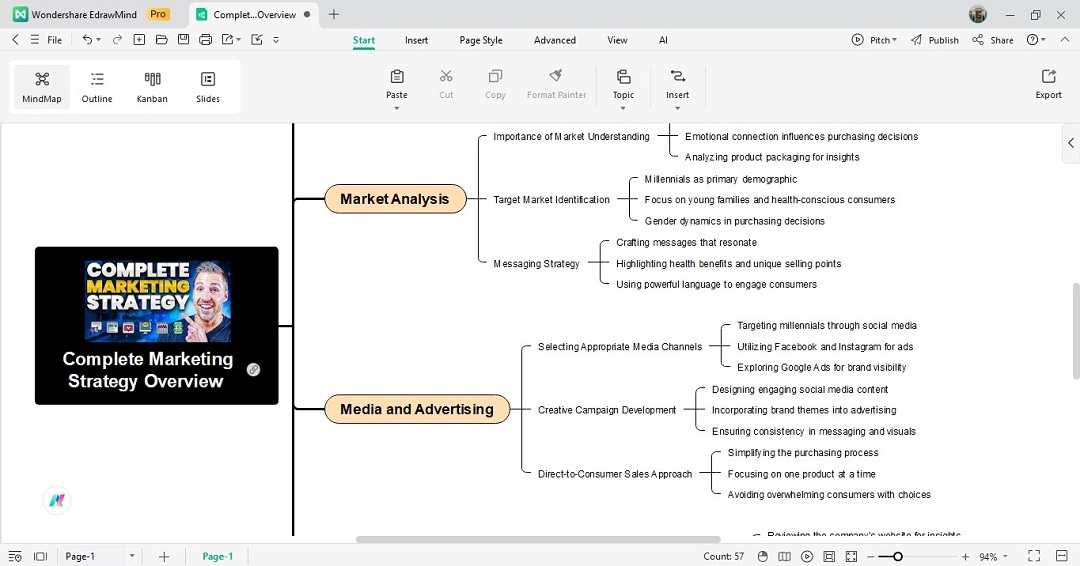The width and height of the screenshot is (1080, 566).
Task: Toggle the page panel icon in status bar
Action: tap(41, 556)
